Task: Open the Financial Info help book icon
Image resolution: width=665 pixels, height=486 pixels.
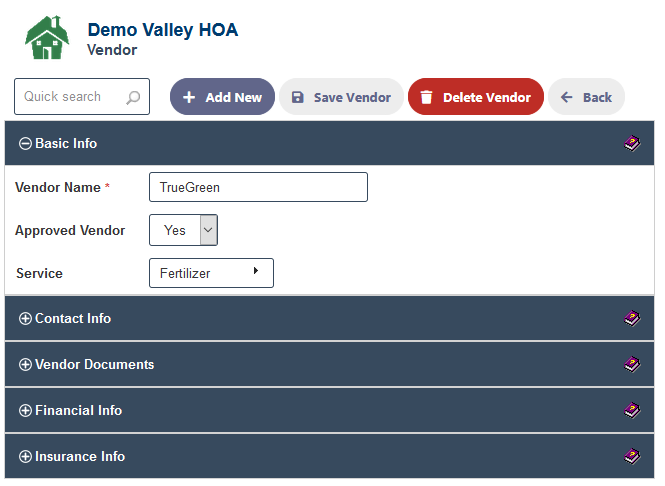Action: click(632, 411)
